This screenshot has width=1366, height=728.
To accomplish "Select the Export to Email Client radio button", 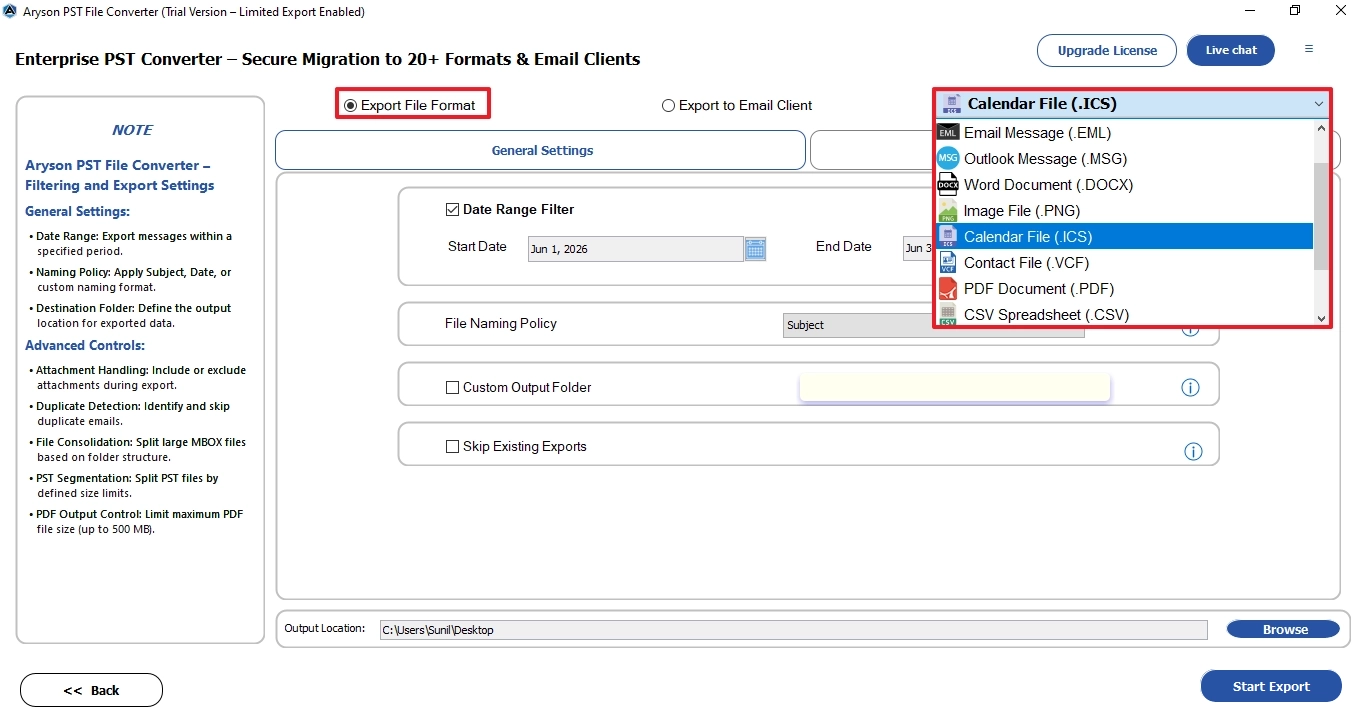I will 668,106.
